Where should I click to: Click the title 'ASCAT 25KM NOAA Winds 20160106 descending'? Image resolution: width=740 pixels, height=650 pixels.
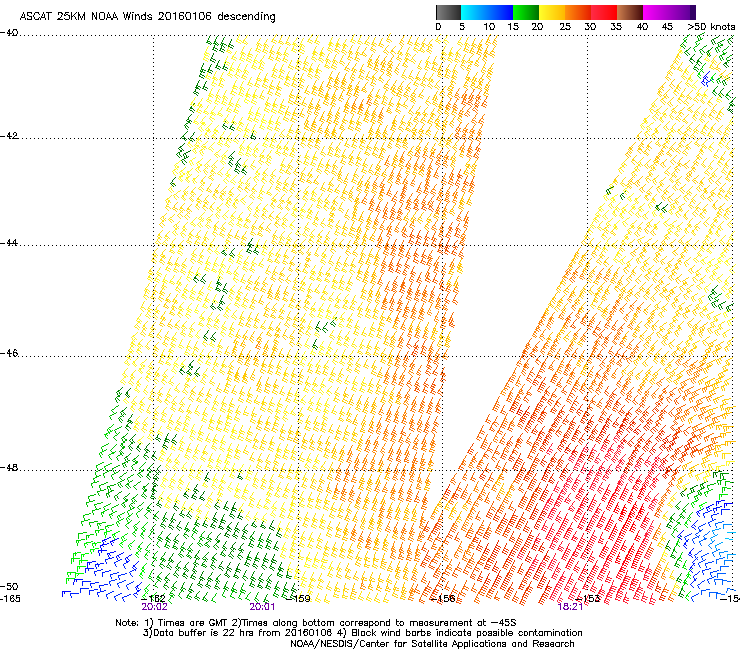point(148,16)
